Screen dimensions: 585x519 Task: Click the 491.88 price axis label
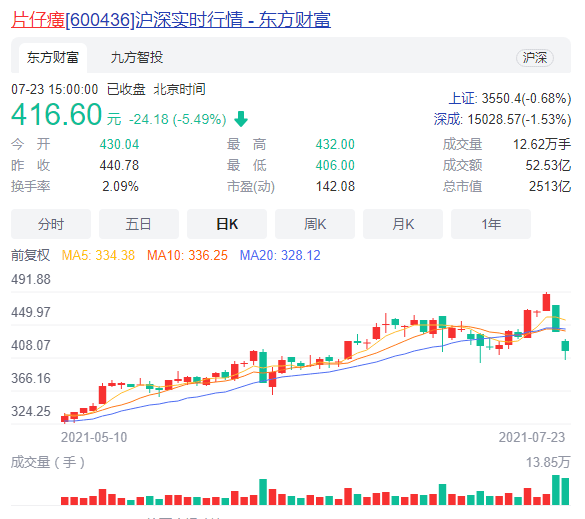tap(31, 279)
